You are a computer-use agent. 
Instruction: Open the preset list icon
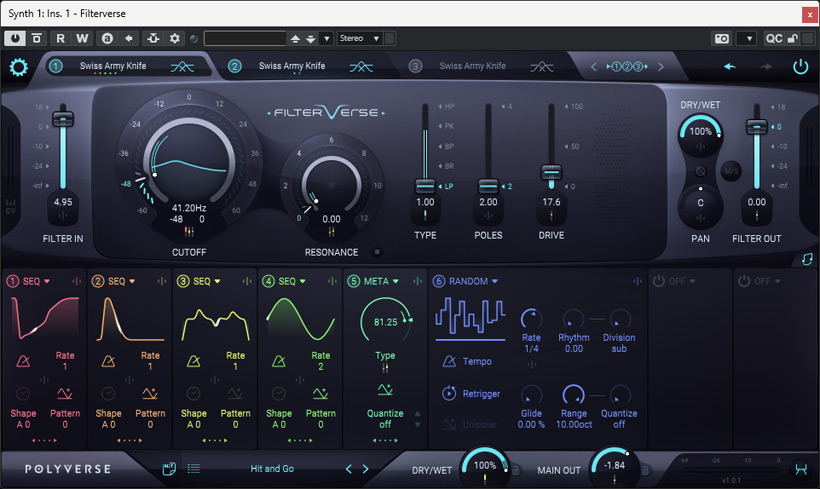[193, 469]
